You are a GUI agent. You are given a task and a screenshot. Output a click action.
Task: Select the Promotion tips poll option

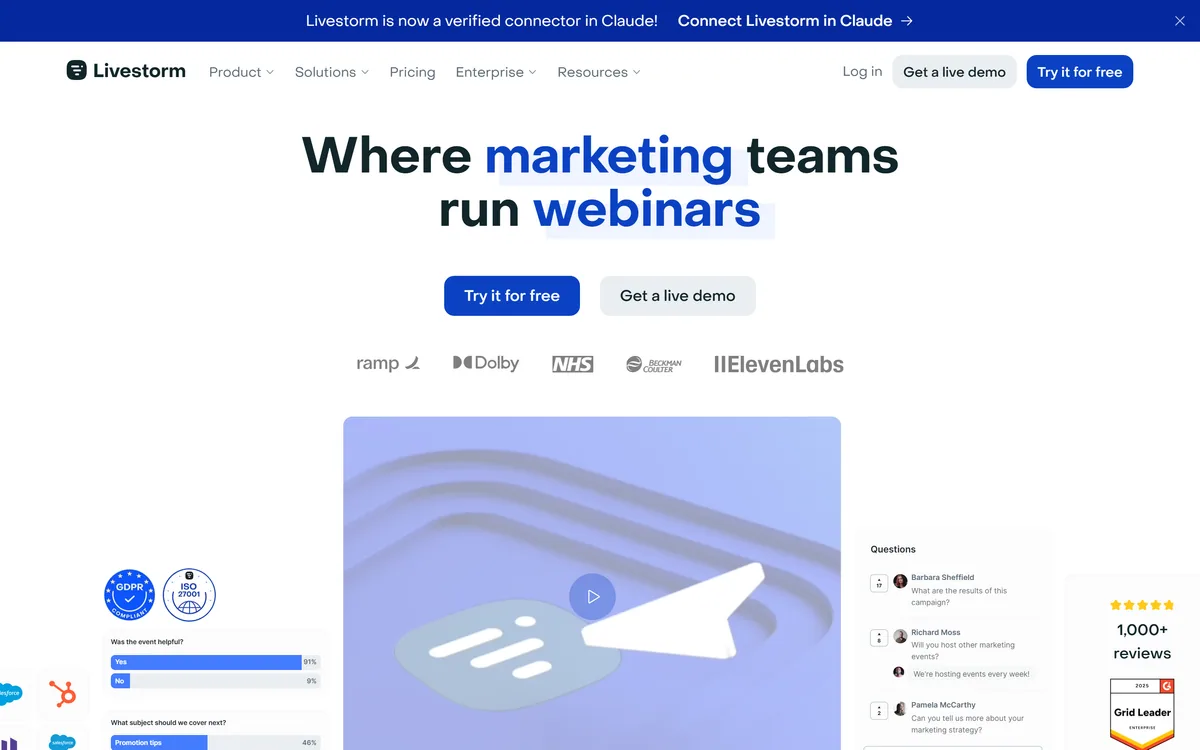point(215,743)
